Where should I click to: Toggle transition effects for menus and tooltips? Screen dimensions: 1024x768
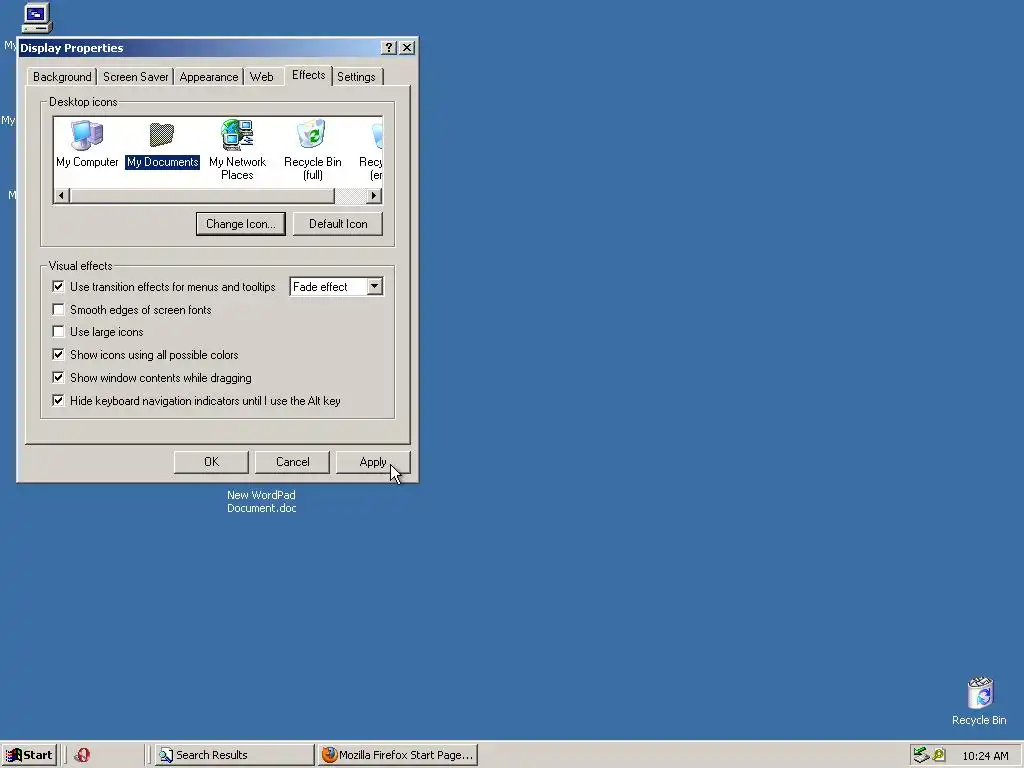pyautogui.click(x=58, y=287)
